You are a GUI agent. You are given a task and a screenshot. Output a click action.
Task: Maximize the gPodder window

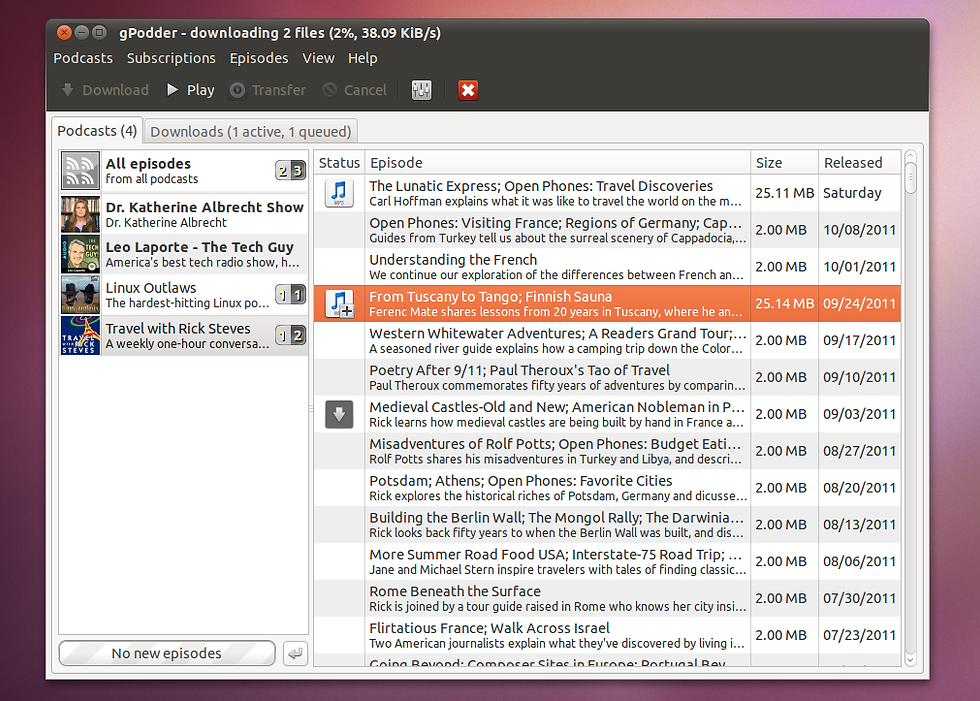[99, 32]
